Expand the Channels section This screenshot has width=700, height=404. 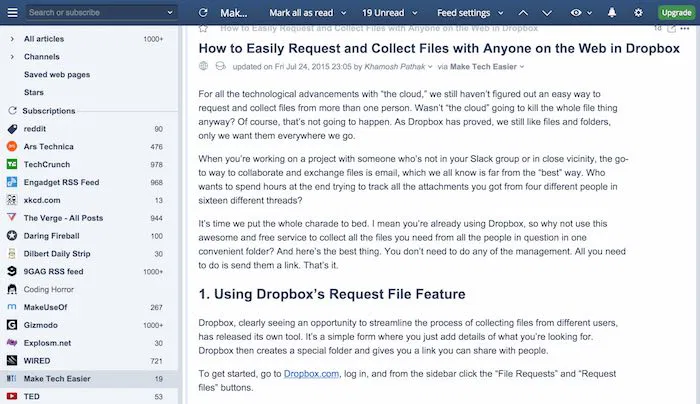coord(10,57)
